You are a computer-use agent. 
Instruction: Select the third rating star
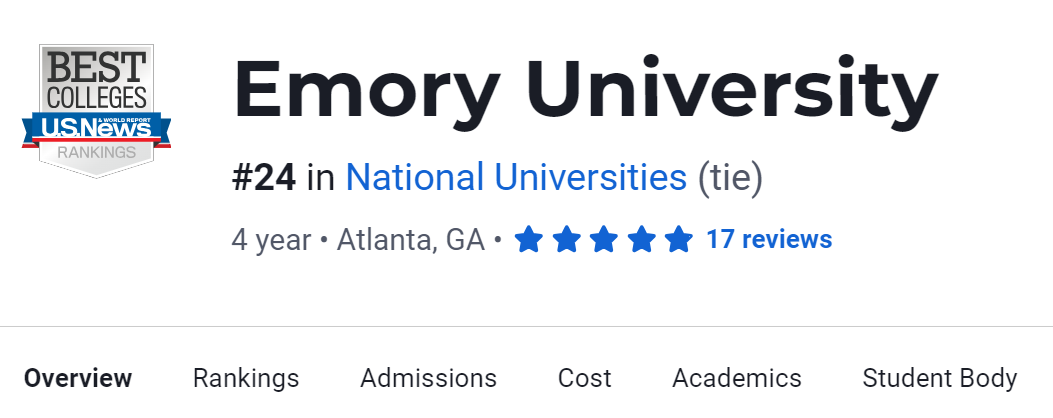[x=603, y=240]
